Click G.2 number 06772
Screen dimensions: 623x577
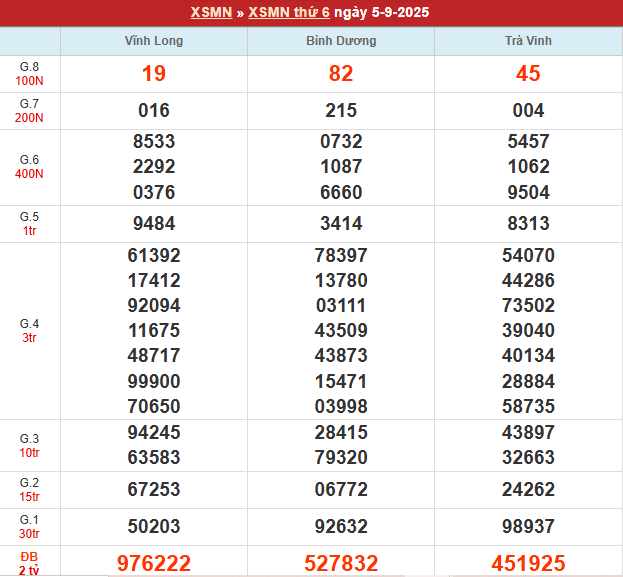click(341, 490)
